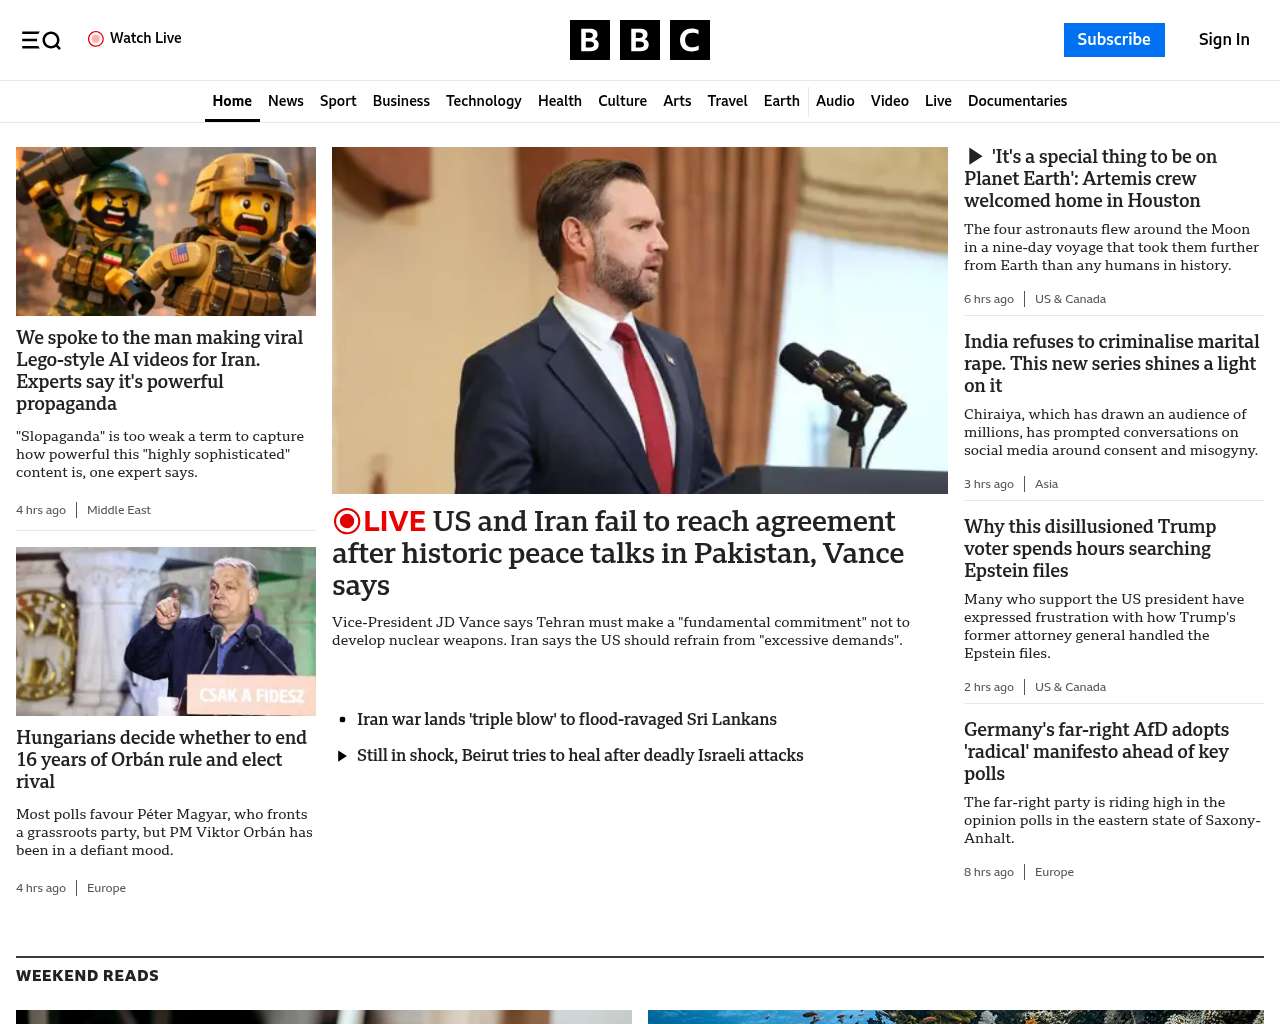Click the JD Vance main story image
Screen dimensions: 1280x1024
[x=639, y=320]
